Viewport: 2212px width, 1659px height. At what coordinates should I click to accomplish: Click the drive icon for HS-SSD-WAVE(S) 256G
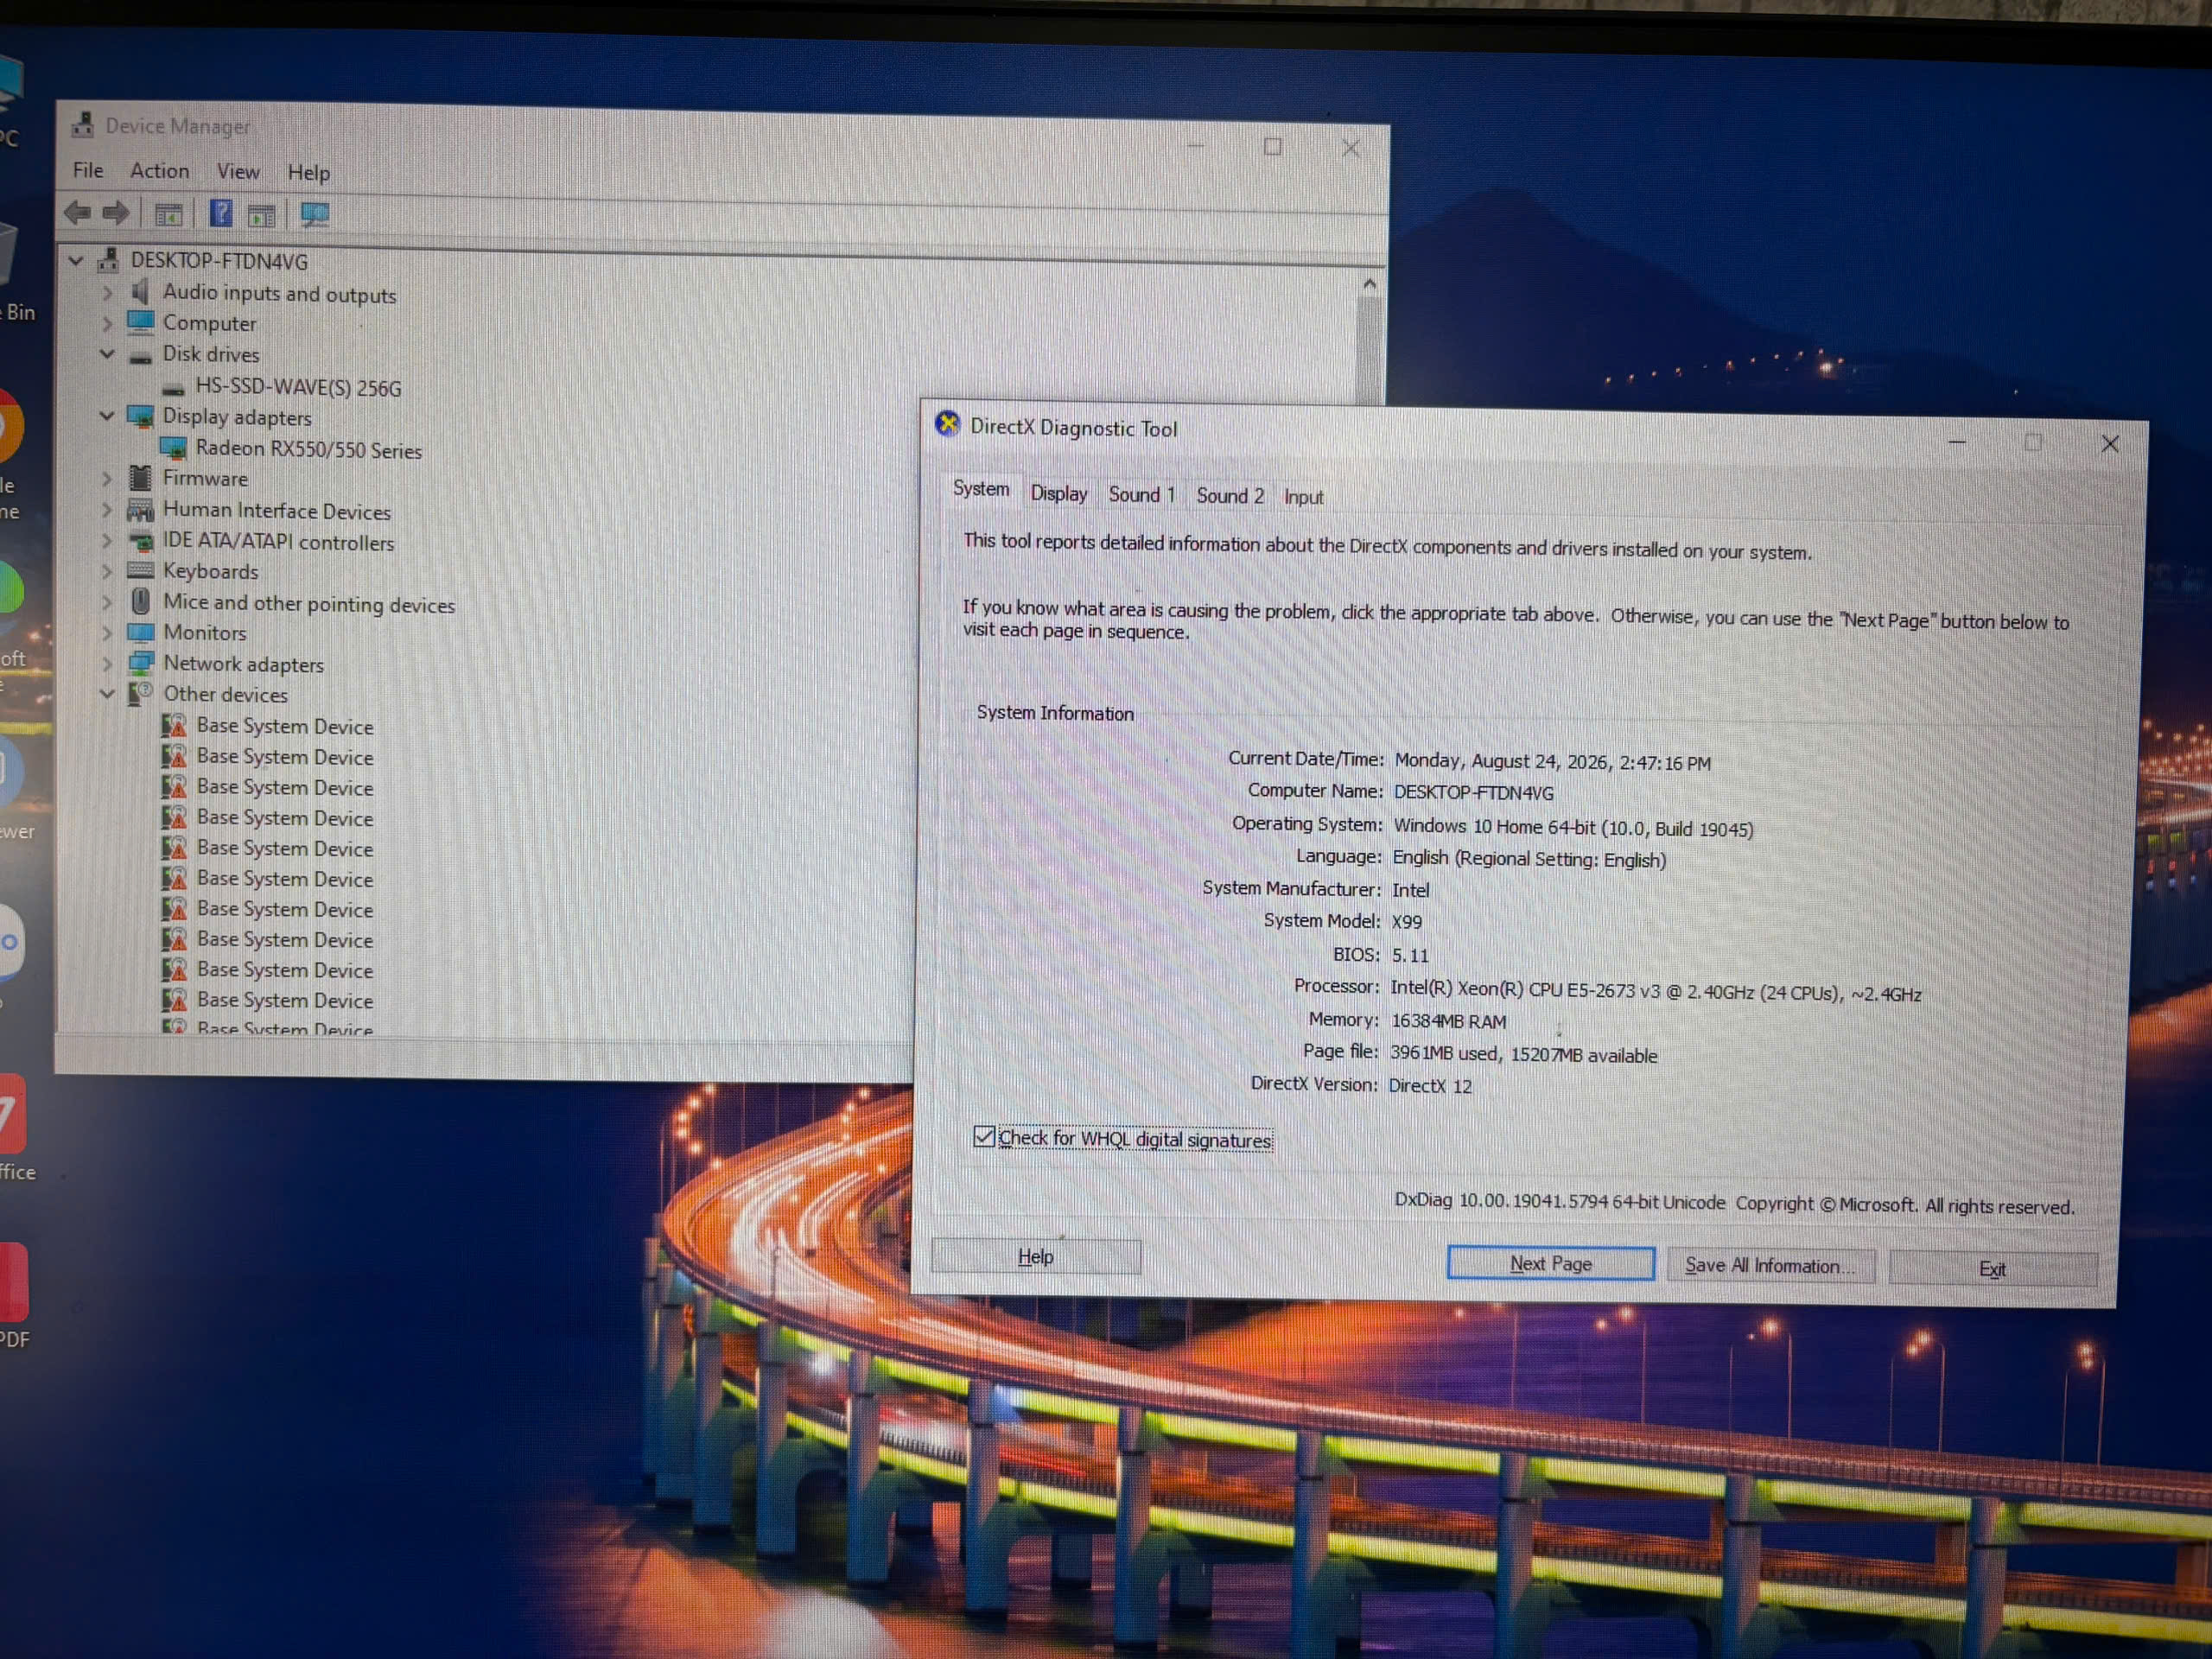click(x=174, y=389)
